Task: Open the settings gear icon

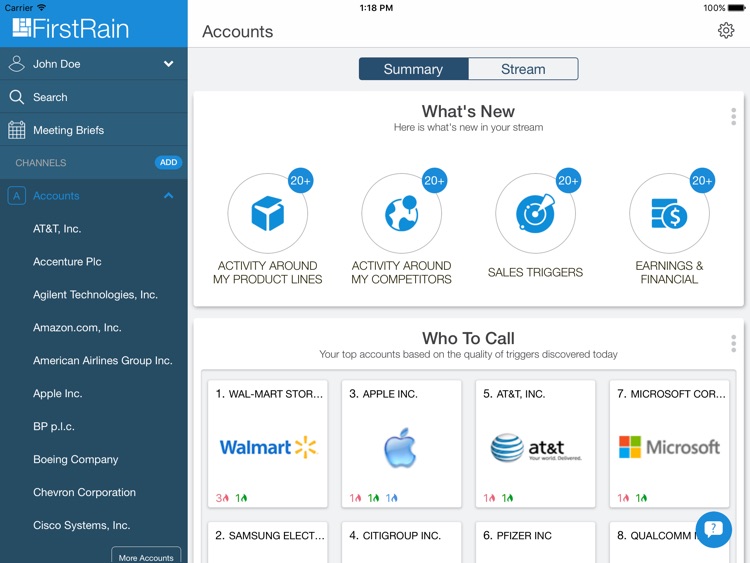Action: pos(726,30)
